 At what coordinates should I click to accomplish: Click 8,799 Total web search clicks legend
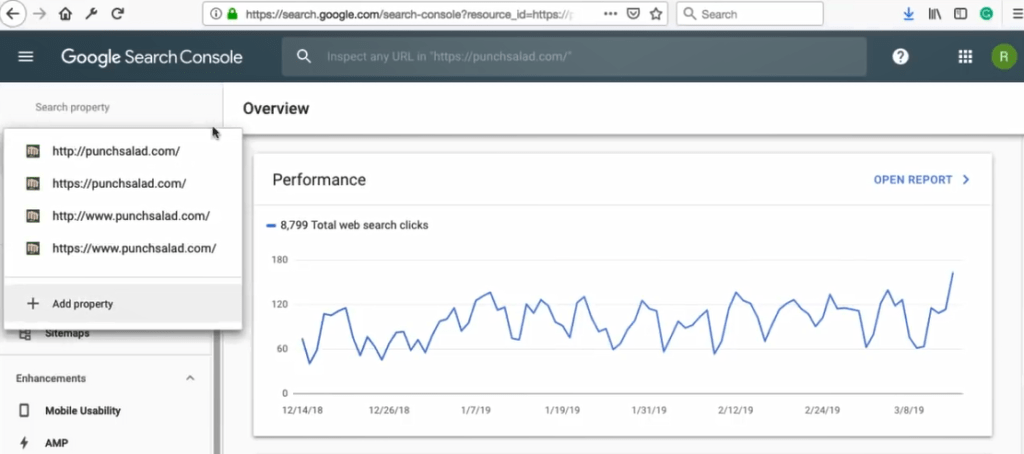pos(347,225)
